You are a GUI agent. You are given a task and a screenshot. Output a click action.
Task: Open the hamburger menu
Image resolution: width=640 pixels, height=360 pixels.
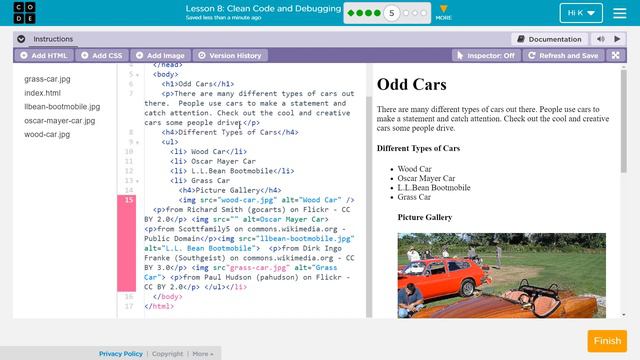pos(619,13)
